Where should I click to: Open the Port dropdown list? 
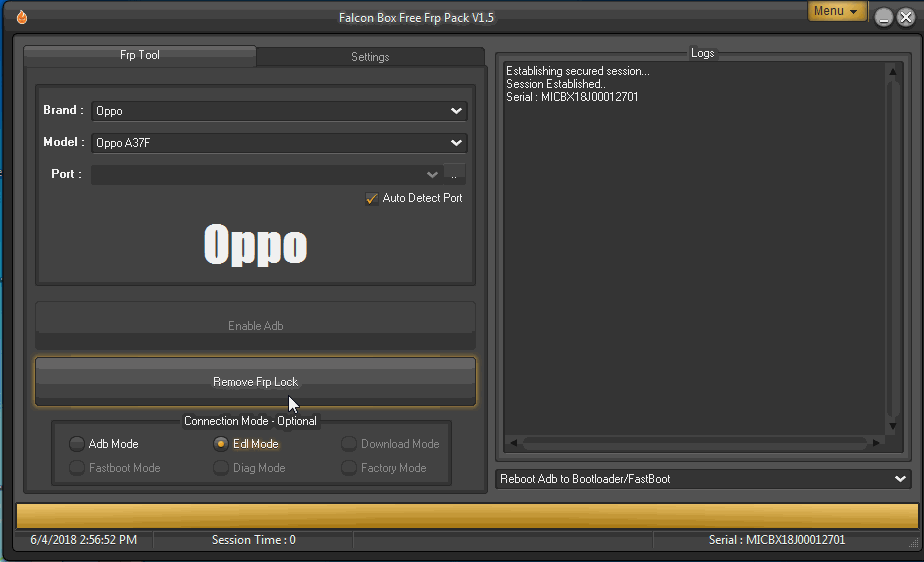pos(266,174)
